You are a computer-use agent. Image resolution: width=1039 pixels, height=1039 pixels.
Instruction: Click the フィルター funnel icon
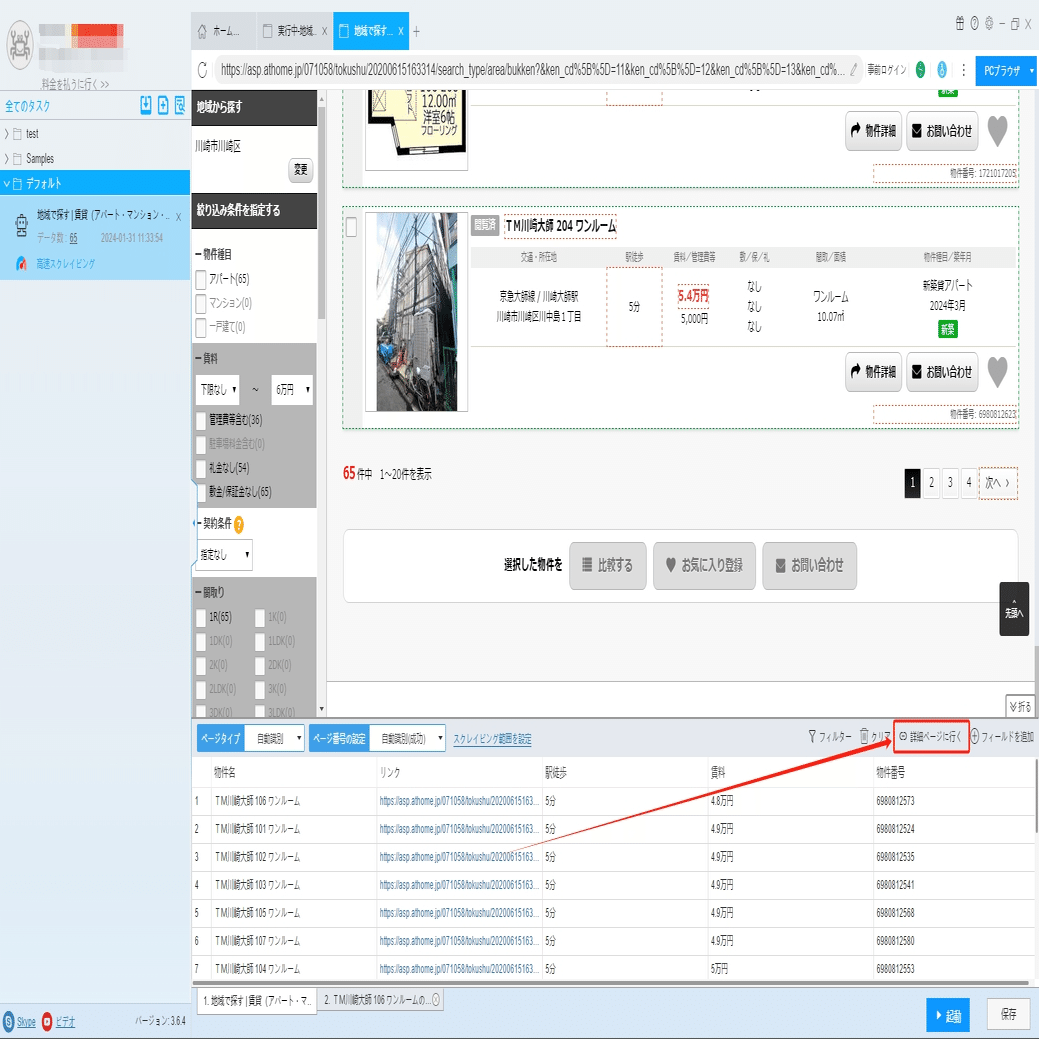812,736
